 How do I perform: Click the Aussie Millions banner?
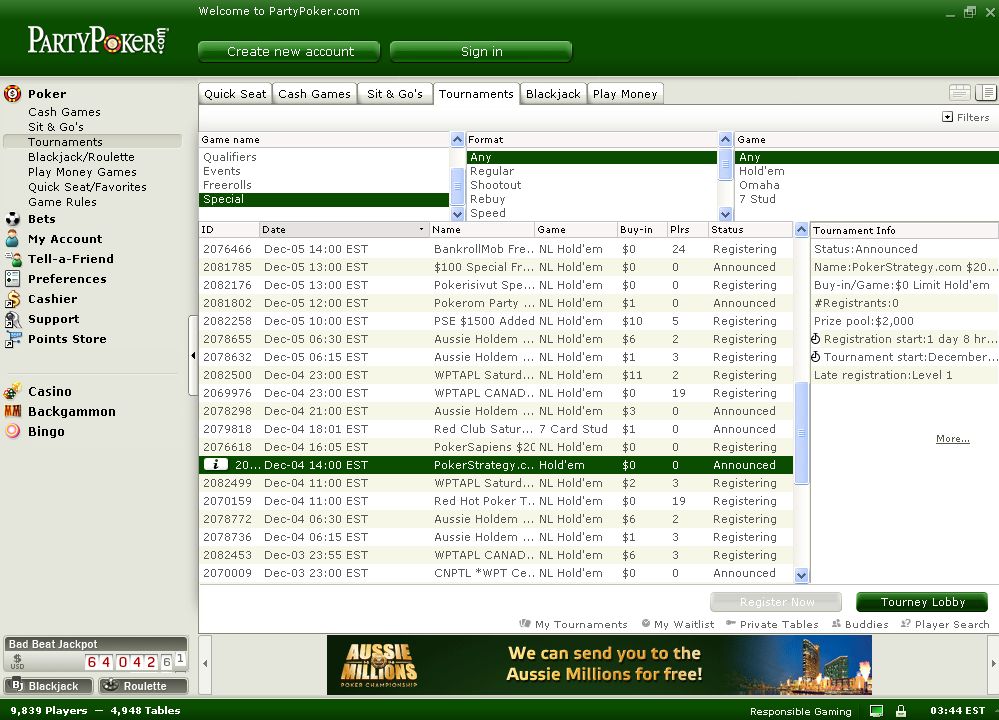click(x=599, y=665)
